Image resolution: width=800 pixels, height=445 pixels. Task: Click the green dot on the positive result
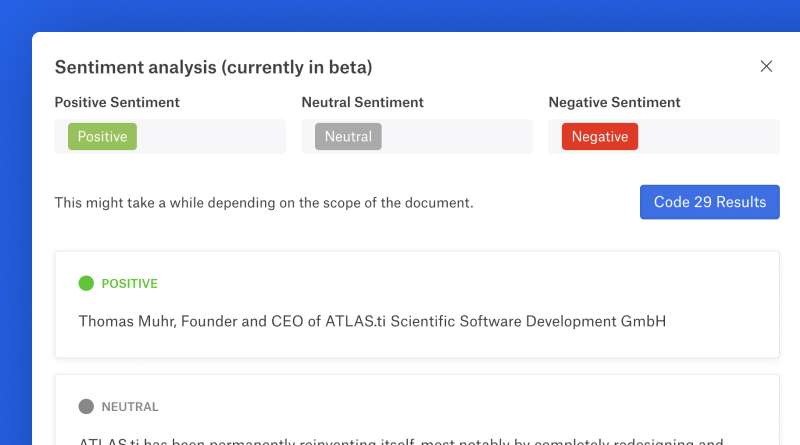[86, 284]
